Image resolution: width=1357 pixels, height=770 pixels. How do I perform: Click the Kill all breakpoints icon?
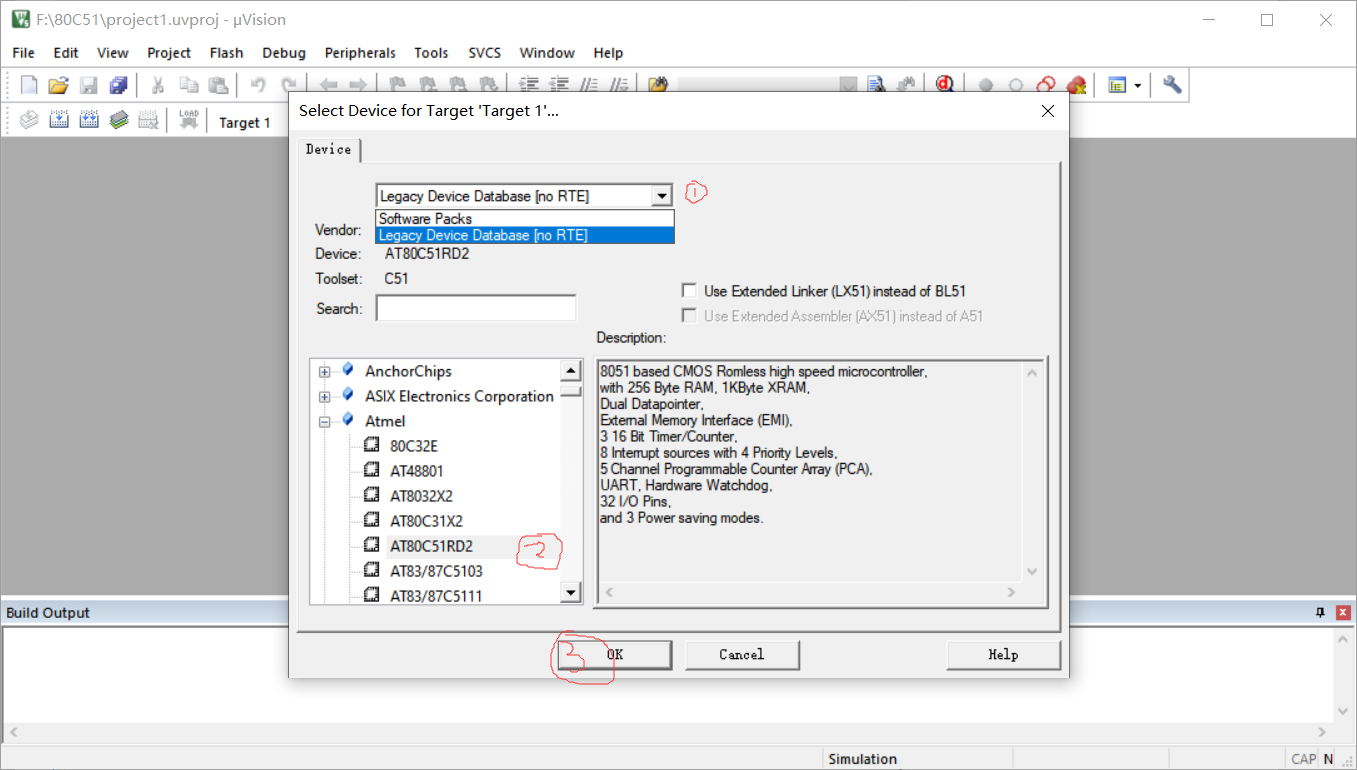[1076, 85]
